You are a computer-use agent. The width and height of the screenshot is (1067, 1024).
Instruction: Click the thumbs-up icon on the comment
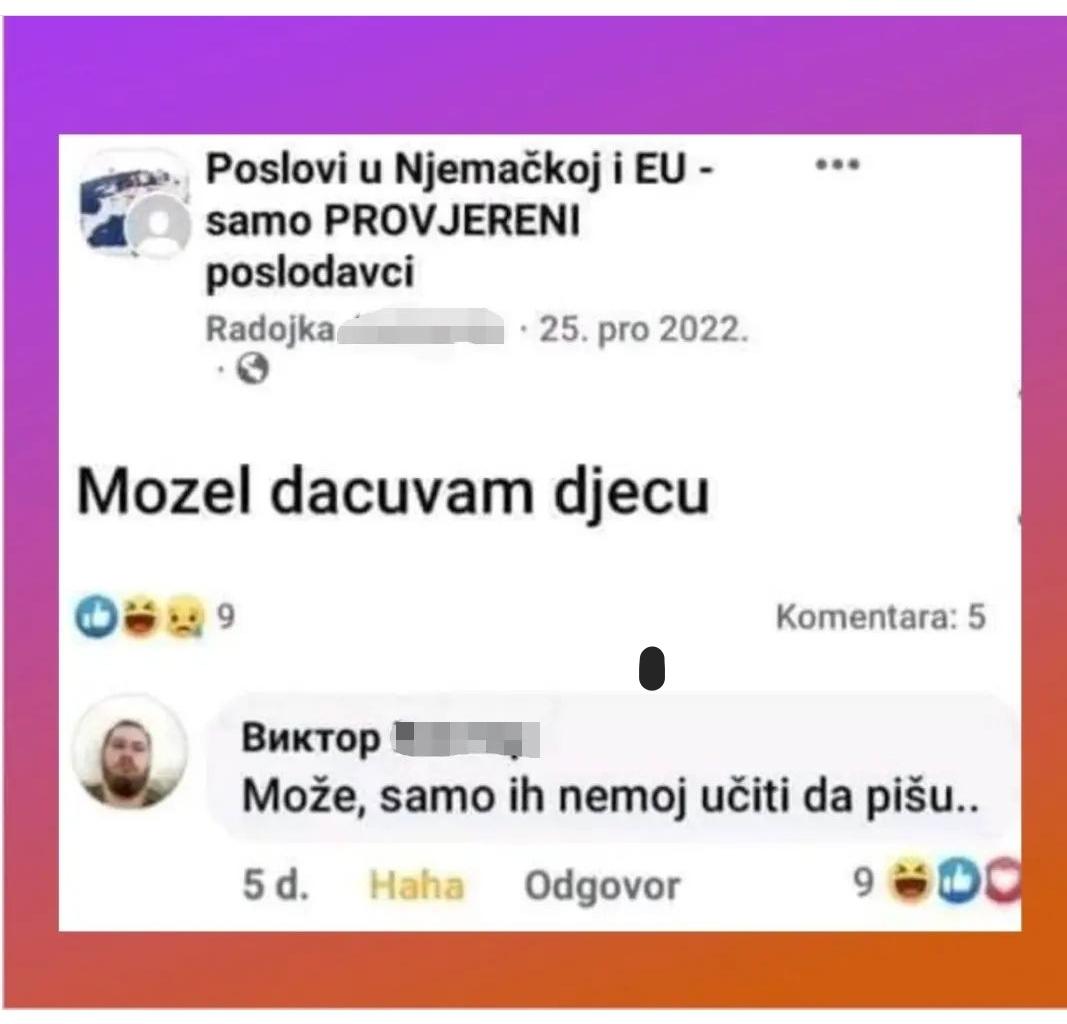coord(958,882)
